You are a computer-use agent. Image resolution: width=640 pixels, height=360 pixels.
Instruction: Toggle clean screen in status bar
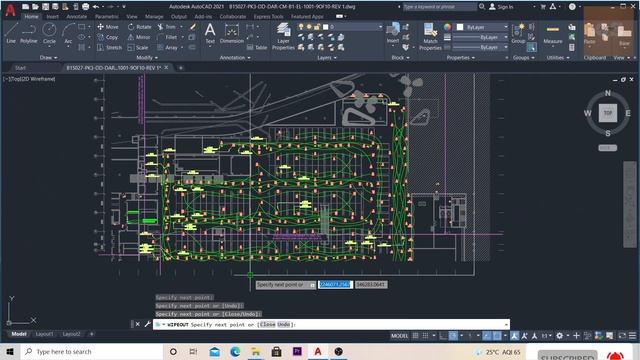click(622, 336)
